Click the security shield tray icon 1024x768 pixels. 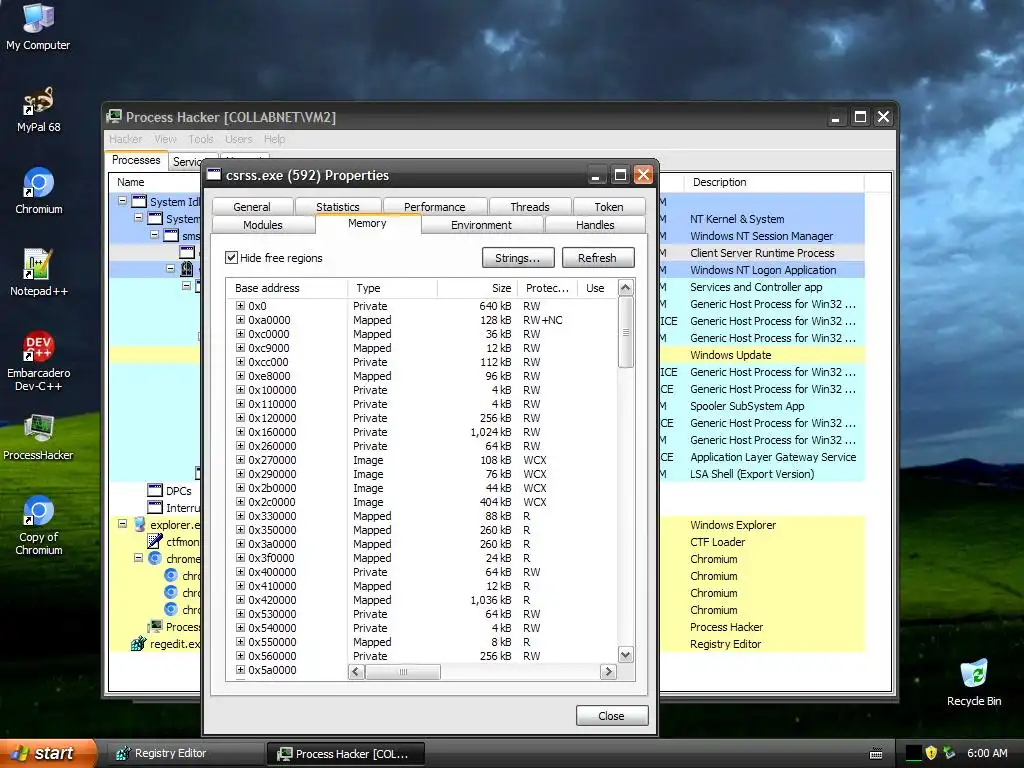tap(931, 753)
